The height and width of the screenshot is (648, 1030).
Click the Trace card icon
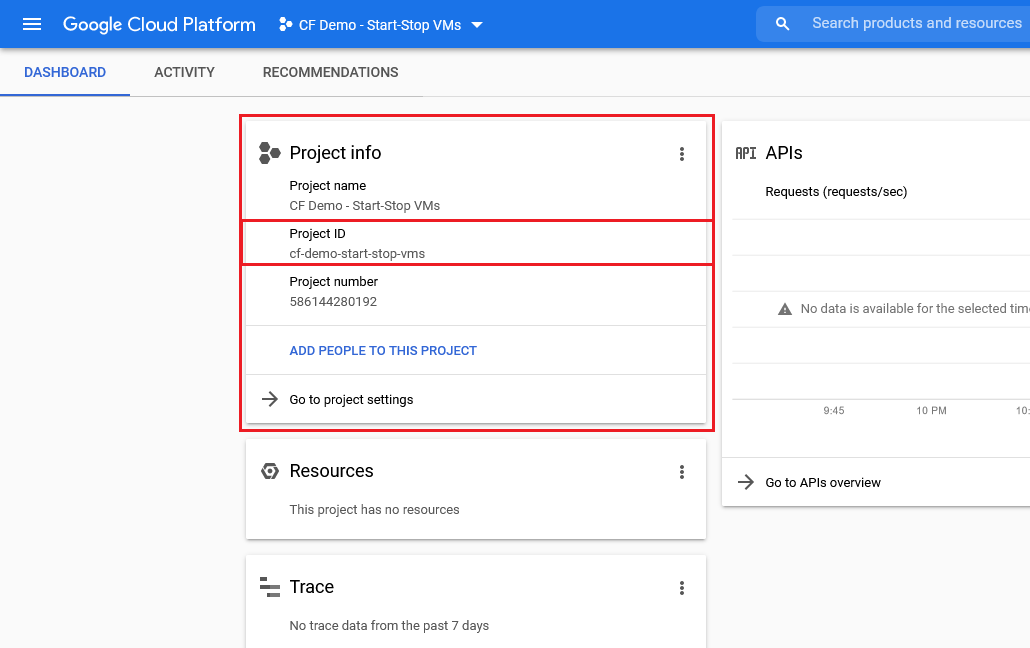(x=268, y=587)
